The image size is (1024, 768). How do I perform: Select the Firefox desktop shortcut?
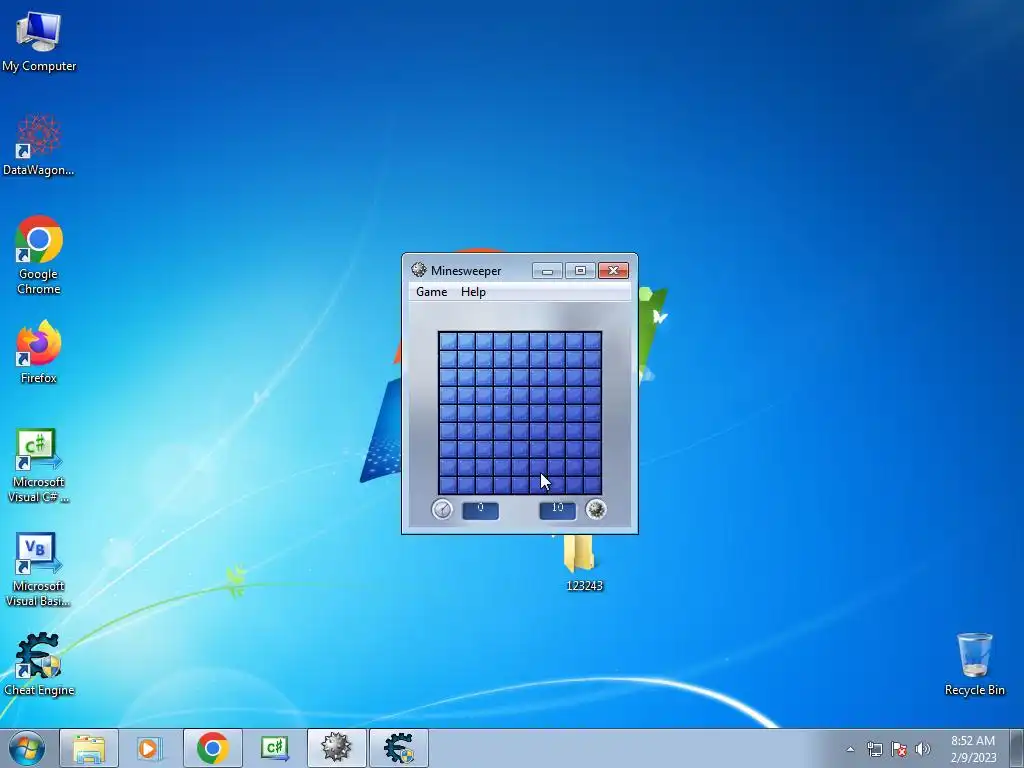39,352
